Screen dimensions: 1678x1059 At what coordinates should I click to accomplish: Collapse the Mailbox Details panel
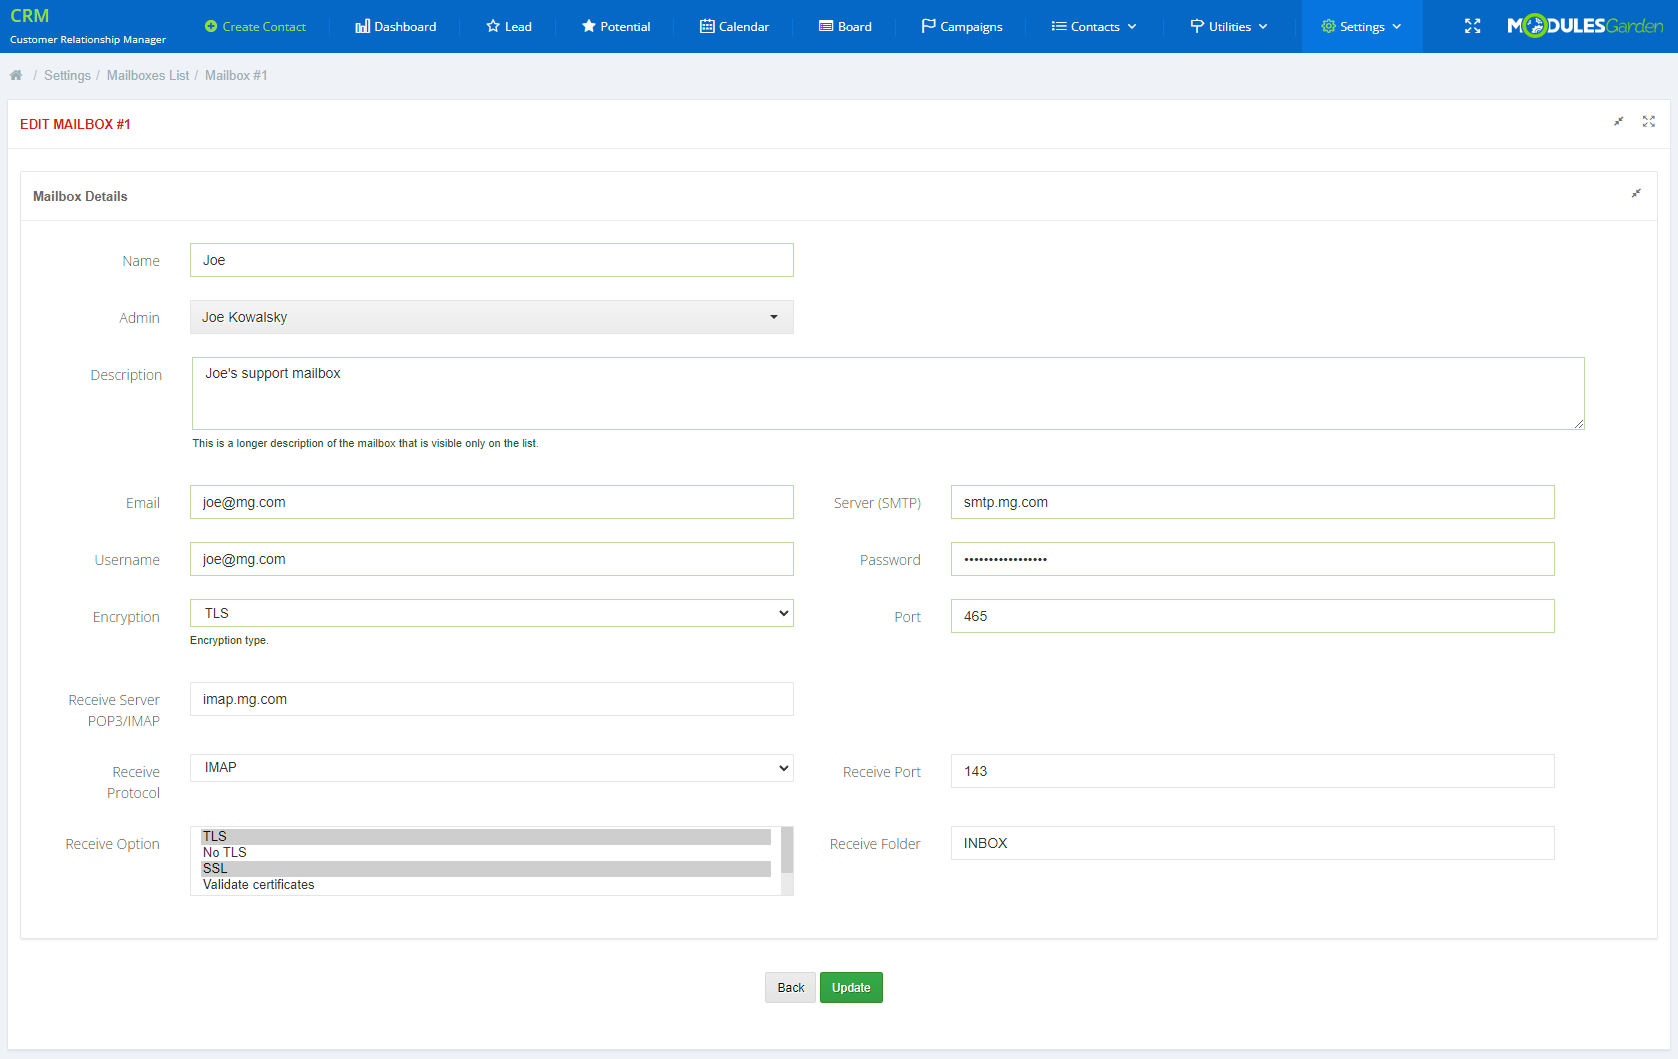pyautogui.click(x=1636, y=193)
